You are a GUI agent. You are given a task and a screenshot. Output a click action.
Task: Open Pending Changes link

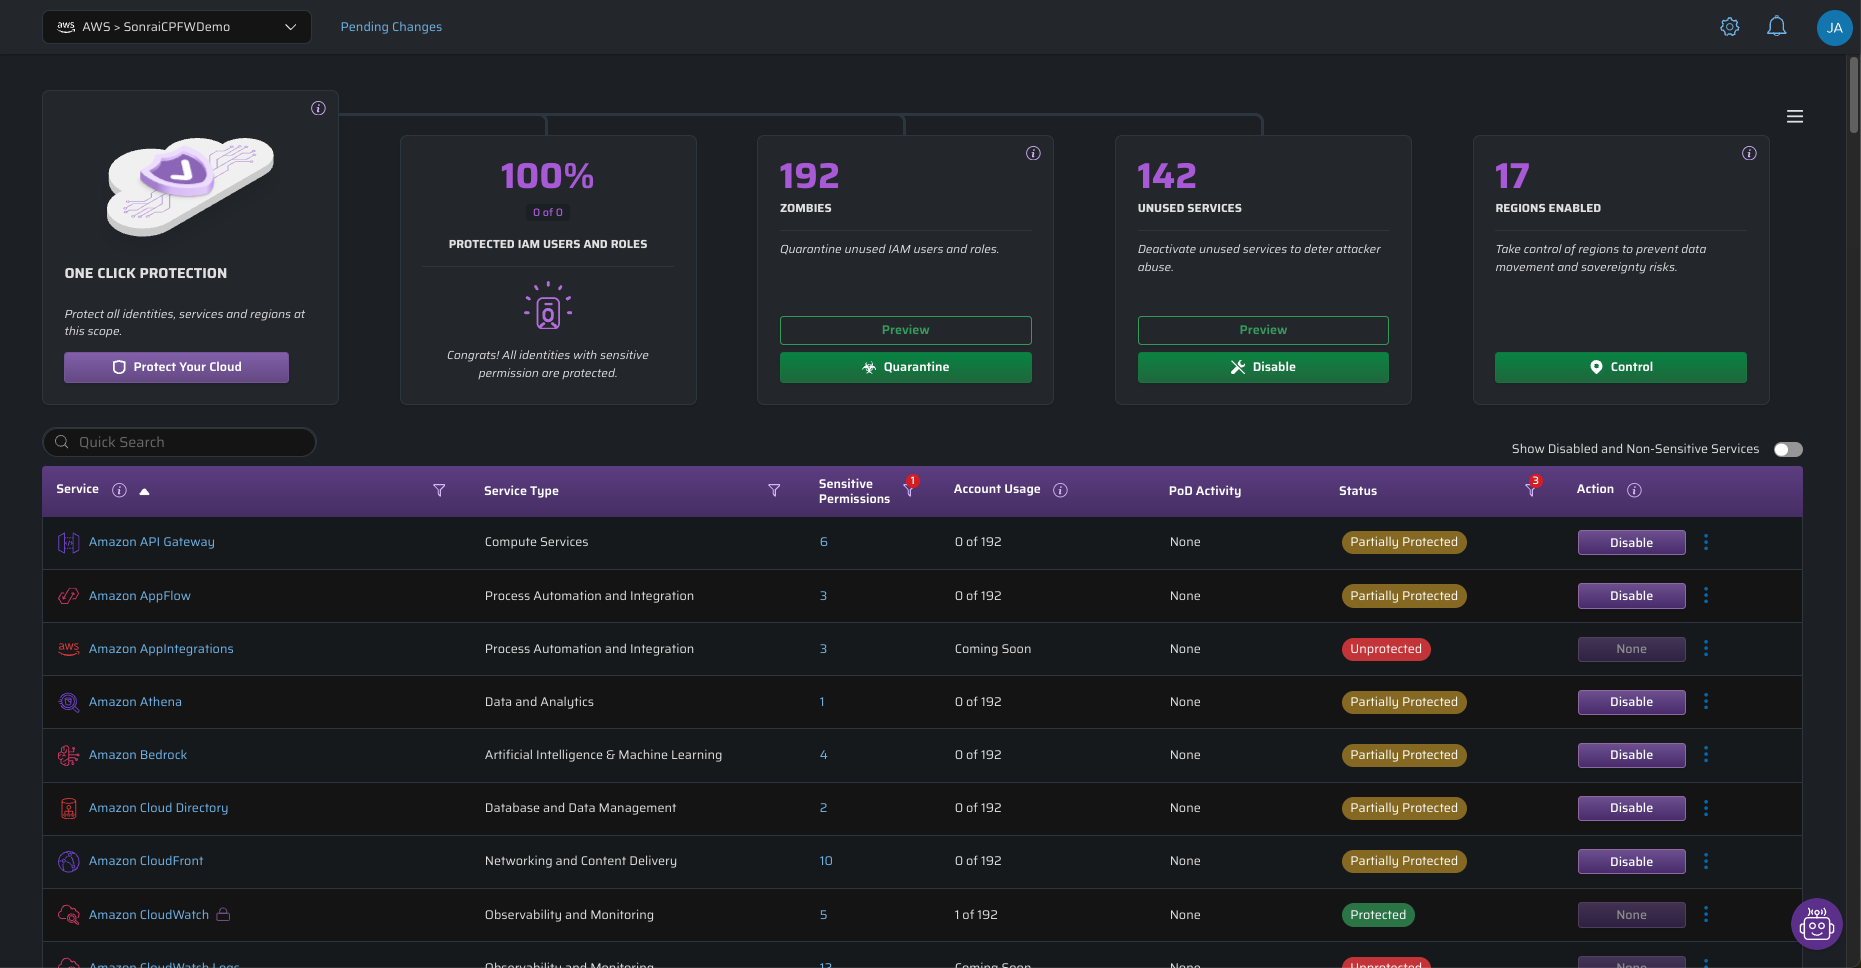click(x=391, y=27)
